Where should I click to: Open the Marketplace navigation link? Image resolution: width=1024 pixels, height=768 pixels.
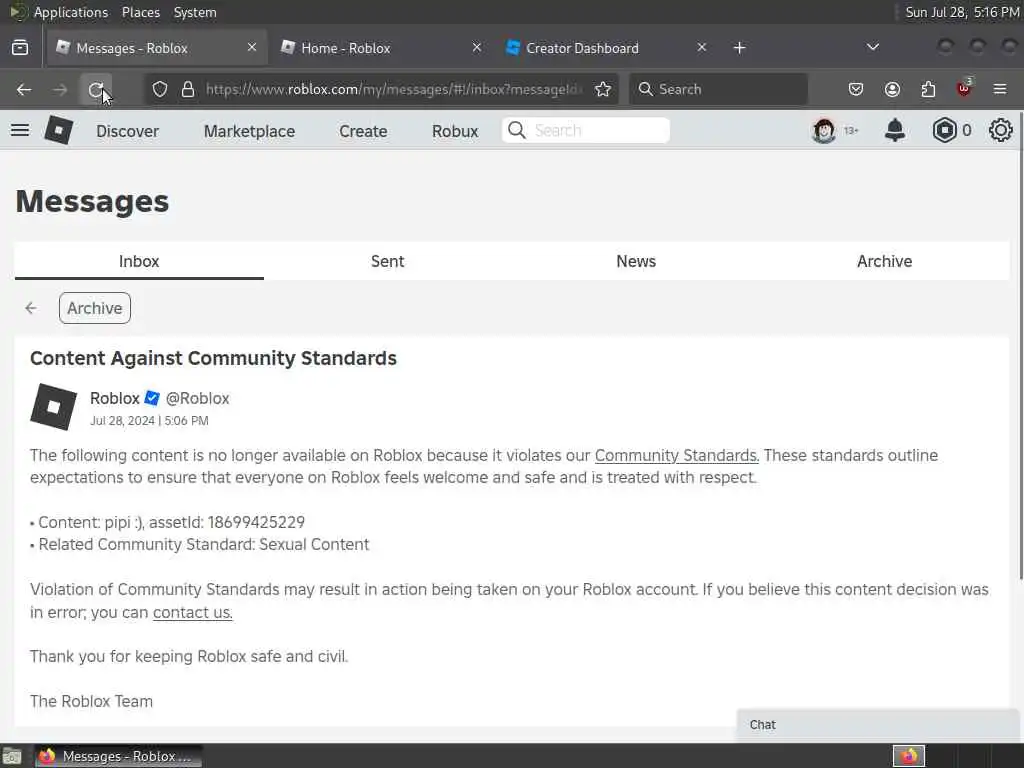(249, 131)
